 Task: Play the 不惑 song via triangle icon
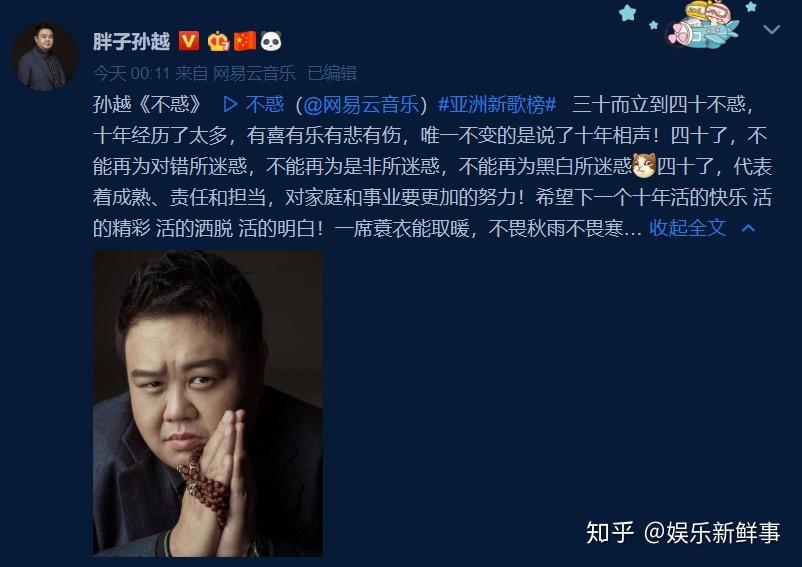[230, 104]
